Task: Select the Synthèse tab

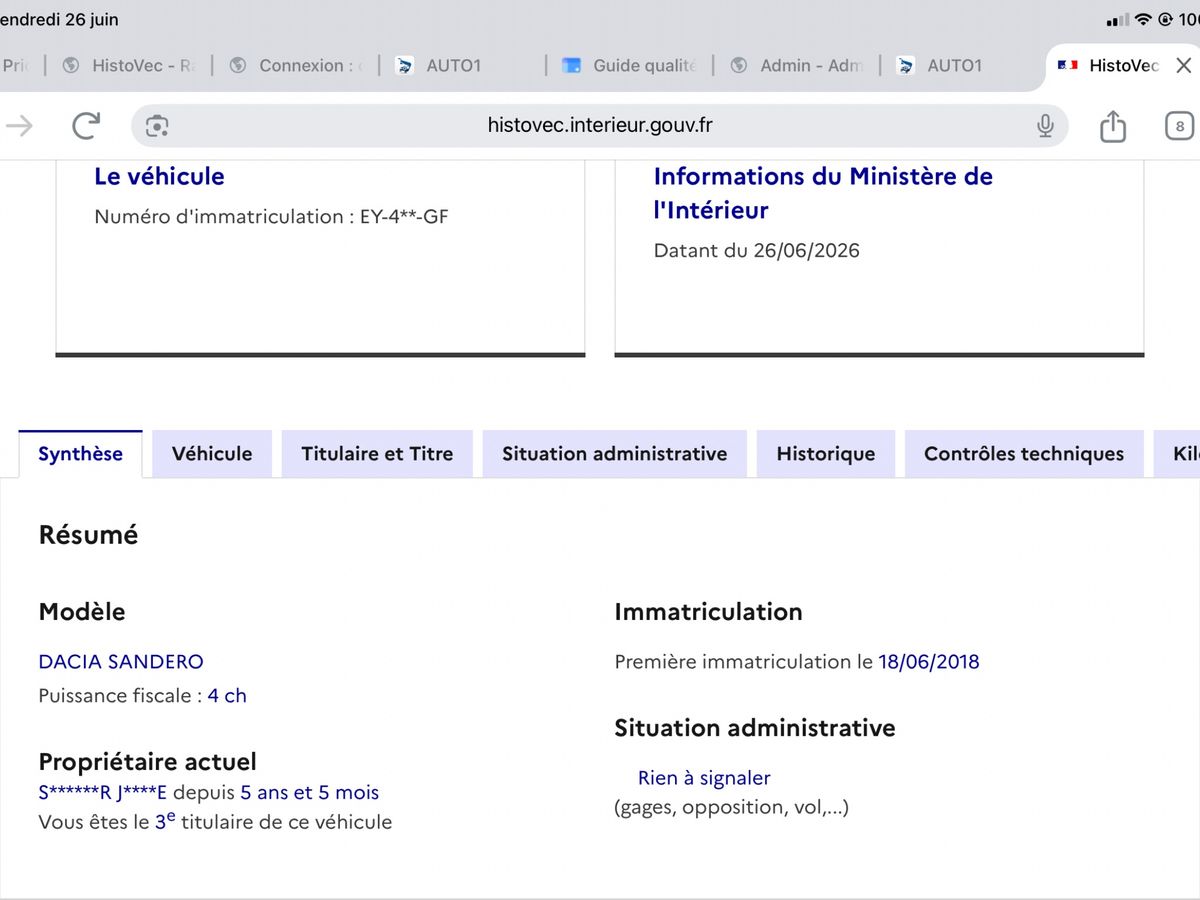Action: click(x=81, y=454)
